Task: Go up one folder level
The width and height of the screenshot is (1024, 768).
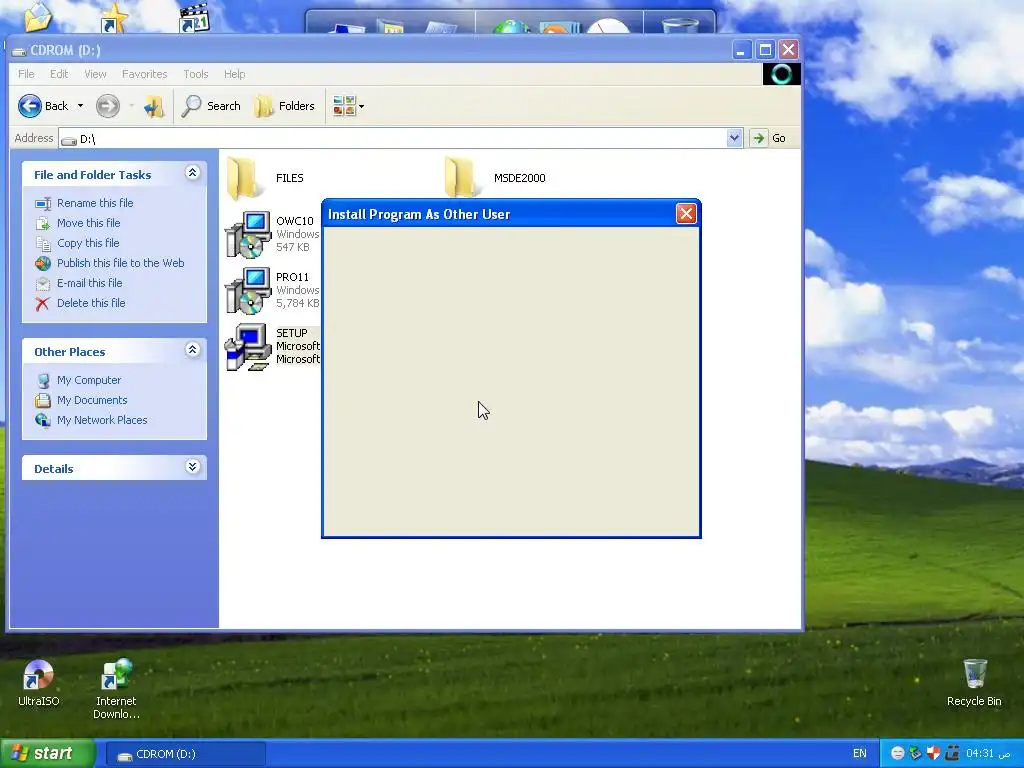Action: pyautogui.click(x=154, y=106)
